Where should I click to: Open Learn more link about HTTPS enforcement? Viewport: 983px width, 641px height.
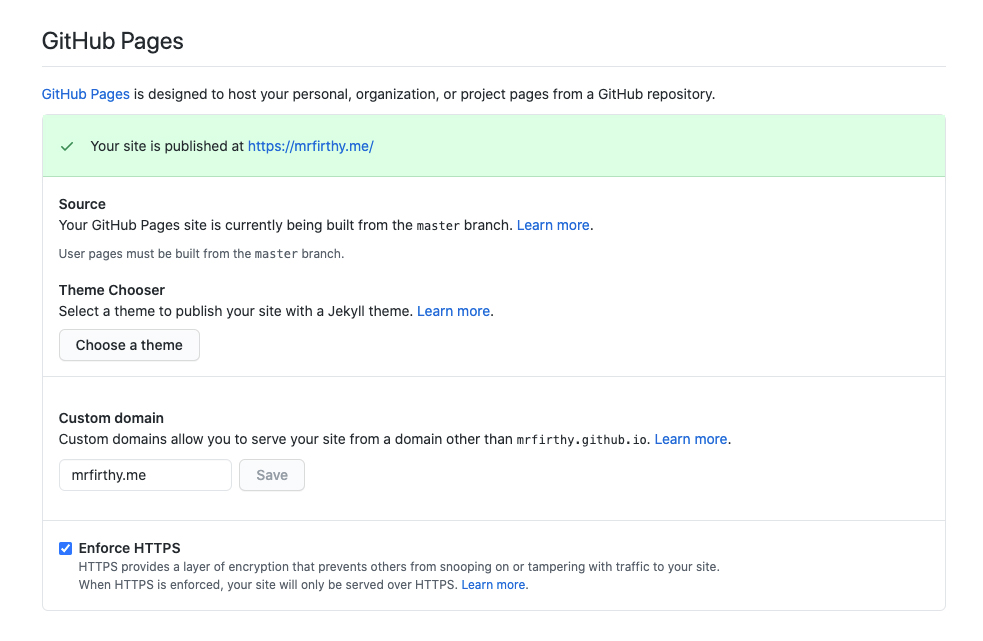click(x=493, y=585)
